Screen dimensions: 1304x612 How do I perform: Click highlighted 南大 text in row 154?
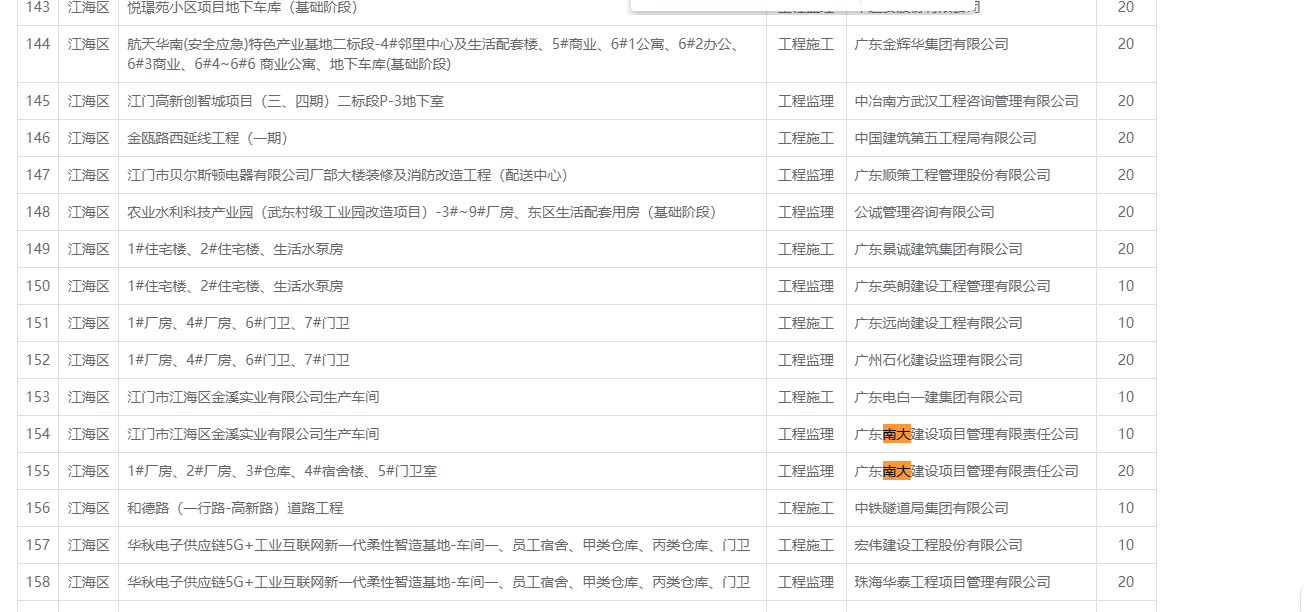pyautogui.click(x=897, y=434)
